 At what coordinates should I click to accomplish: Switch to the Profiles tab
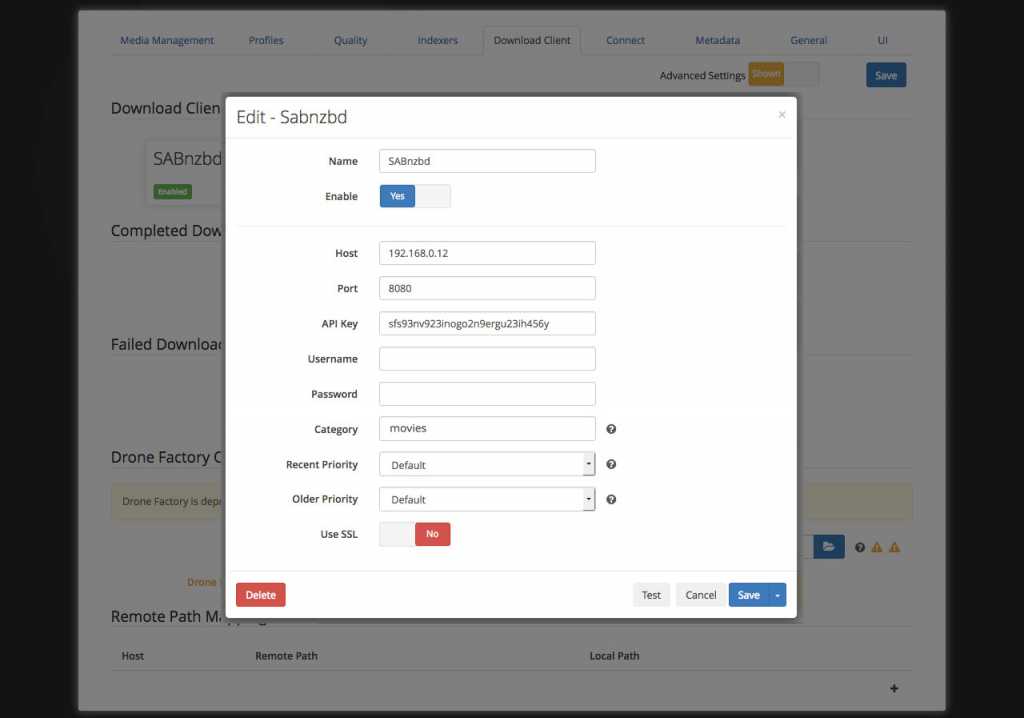266,40
